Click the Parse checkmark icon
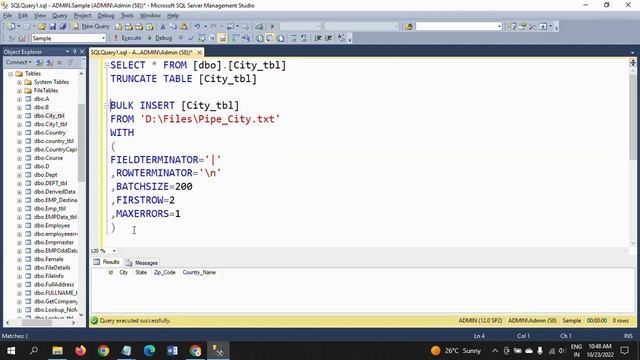The height and width of the screenshot is (360, 640). click(x=191, y=38)
